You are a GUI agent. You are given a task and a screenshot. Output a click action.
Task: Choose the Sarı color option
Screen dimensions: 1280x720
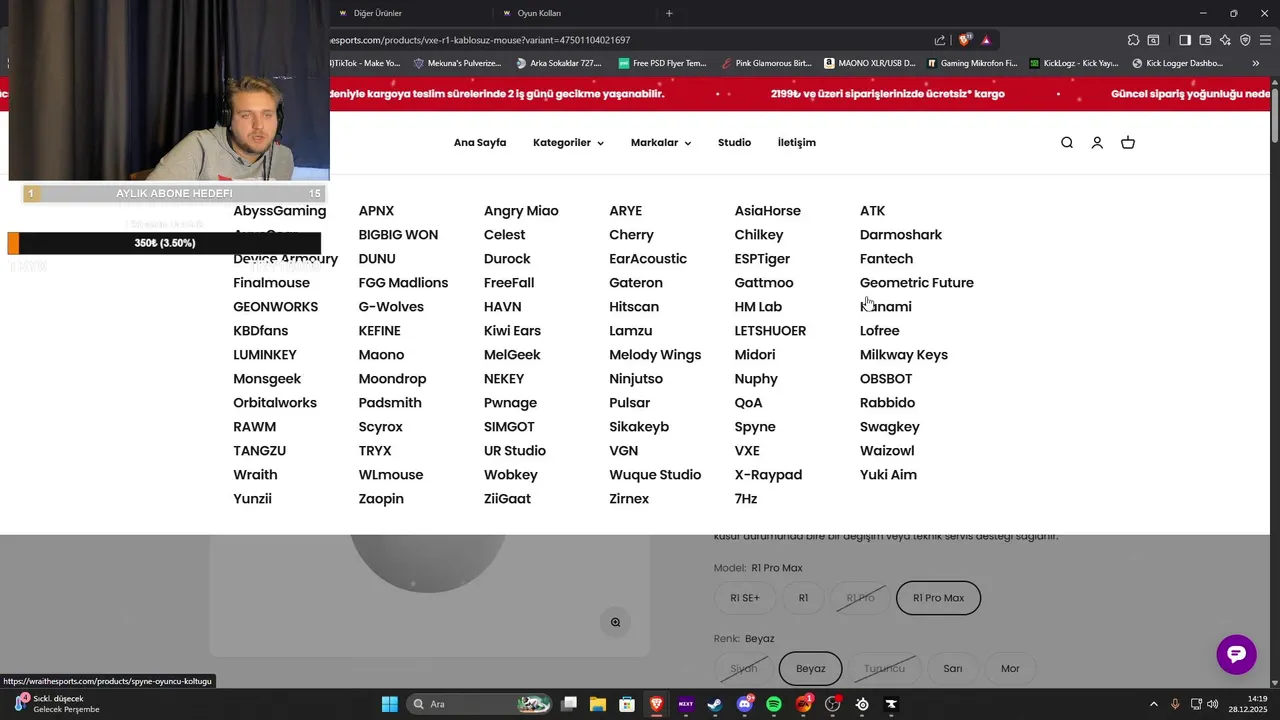click(x=953, y=668)
